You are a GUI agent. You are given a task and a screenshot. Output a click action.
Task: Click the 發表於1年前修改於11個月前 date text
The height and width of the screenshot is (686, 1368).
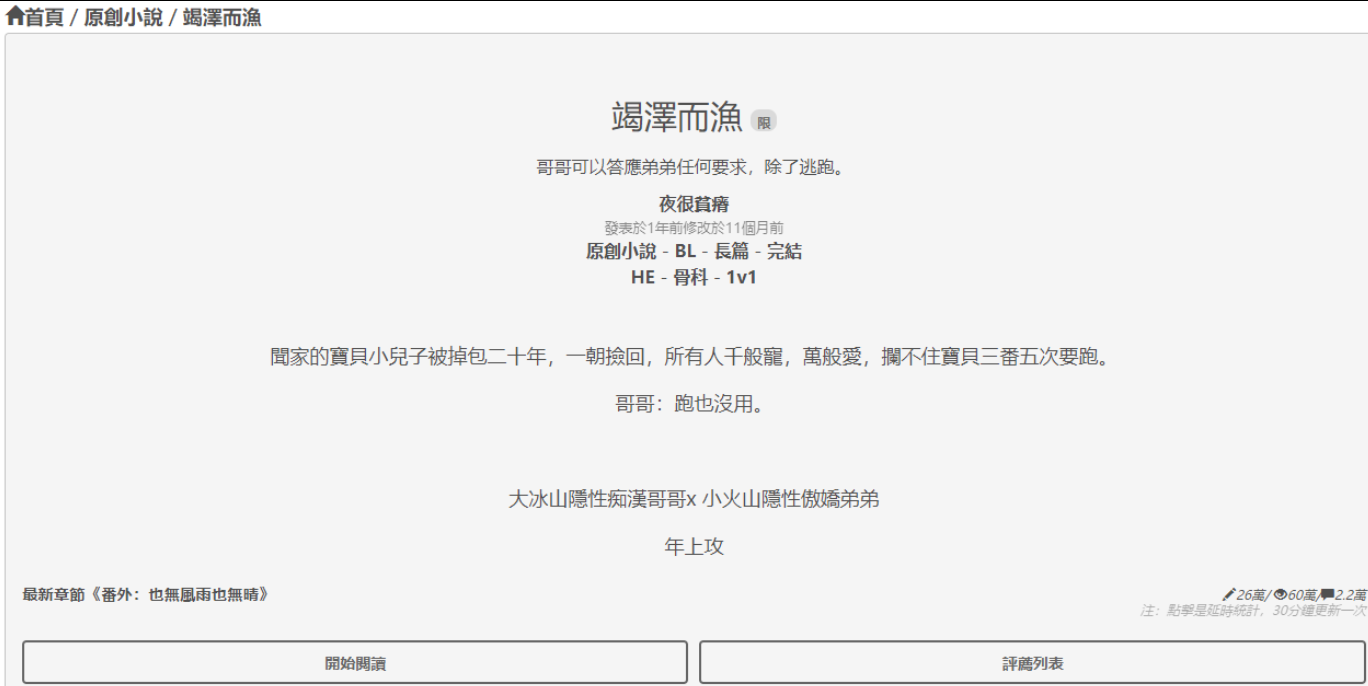tap(694, 228)
